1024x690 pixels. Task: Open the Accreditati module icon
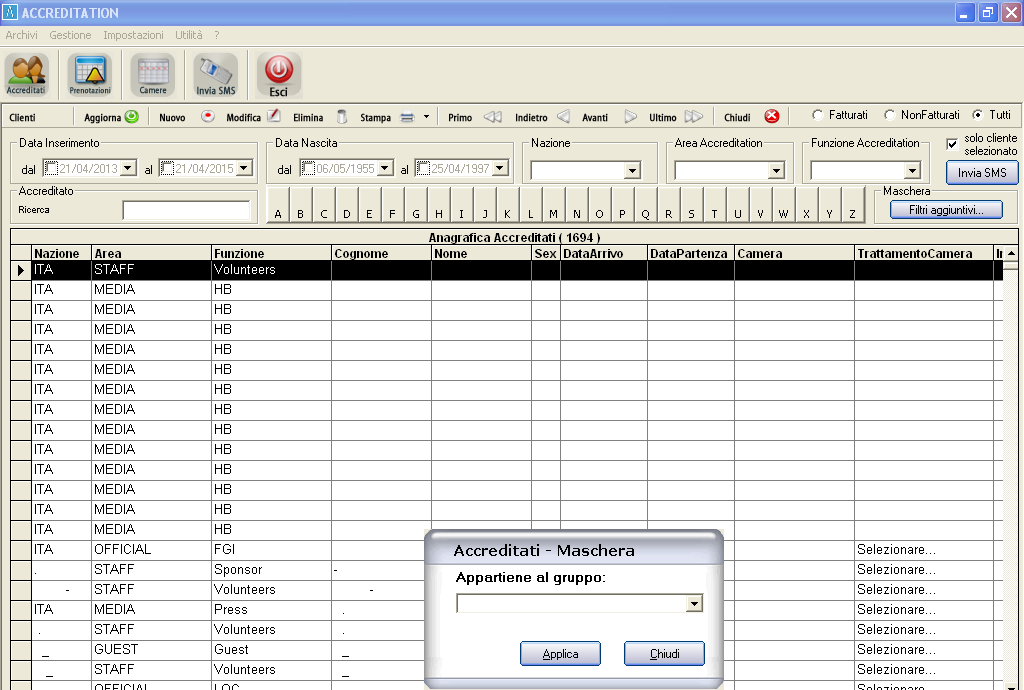(27, 75)
